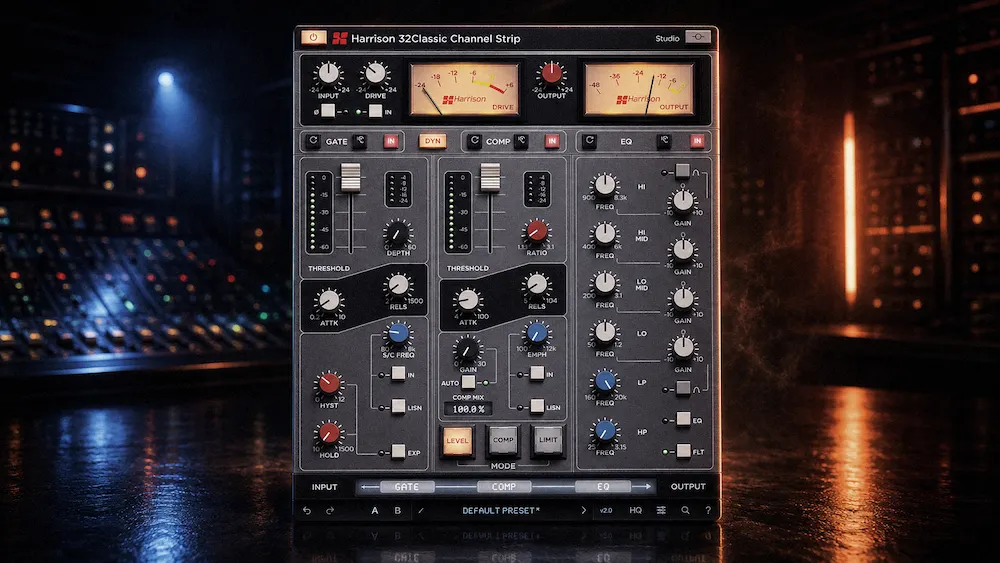Open the settings sliders icon
This screenshot has height=563, width=1000.
point(661,510)
